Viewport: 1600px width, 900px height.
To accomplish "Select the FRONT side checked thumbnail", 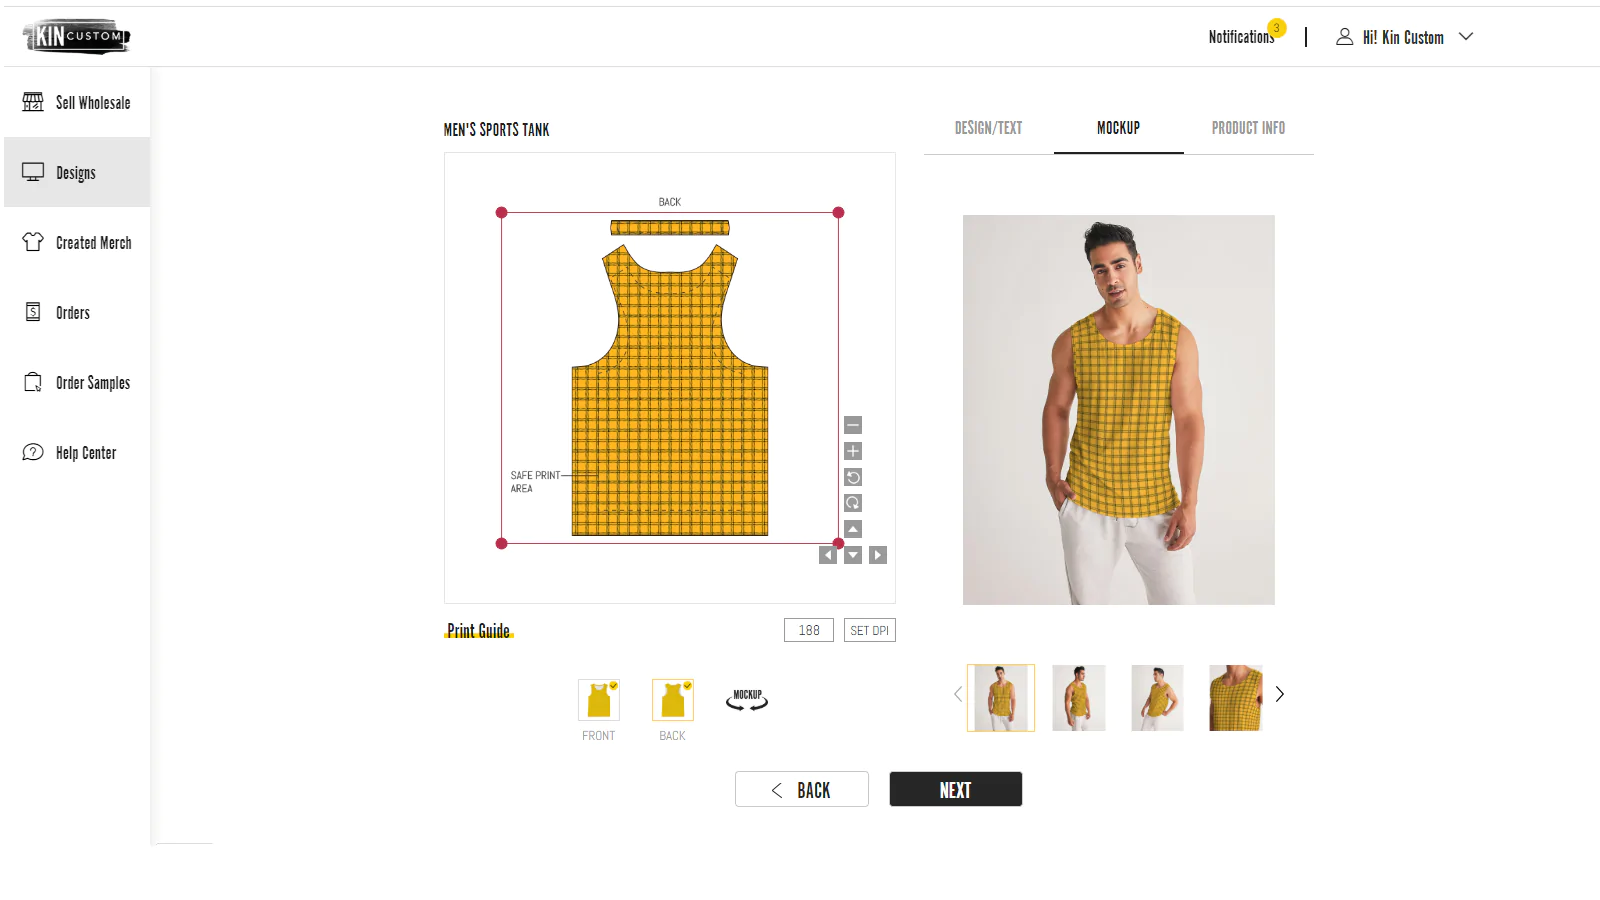I will coord(599,700).
